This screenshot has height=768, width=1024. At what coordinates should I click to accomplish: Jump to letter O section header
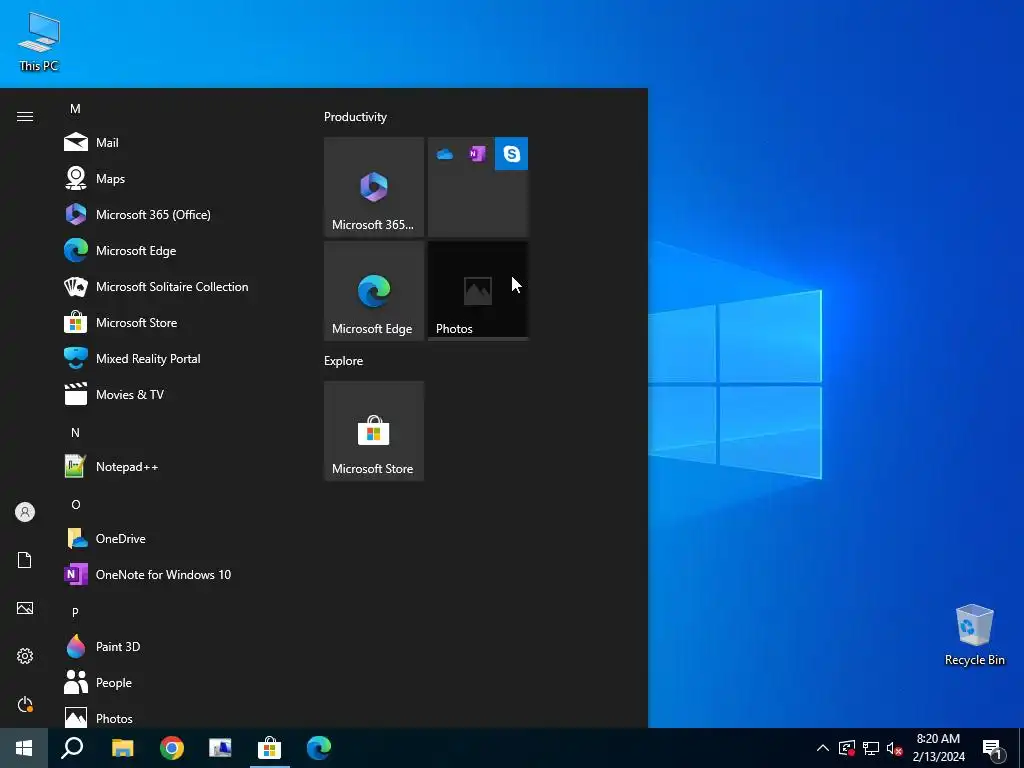pyautogui.click(x=75, y=504)
